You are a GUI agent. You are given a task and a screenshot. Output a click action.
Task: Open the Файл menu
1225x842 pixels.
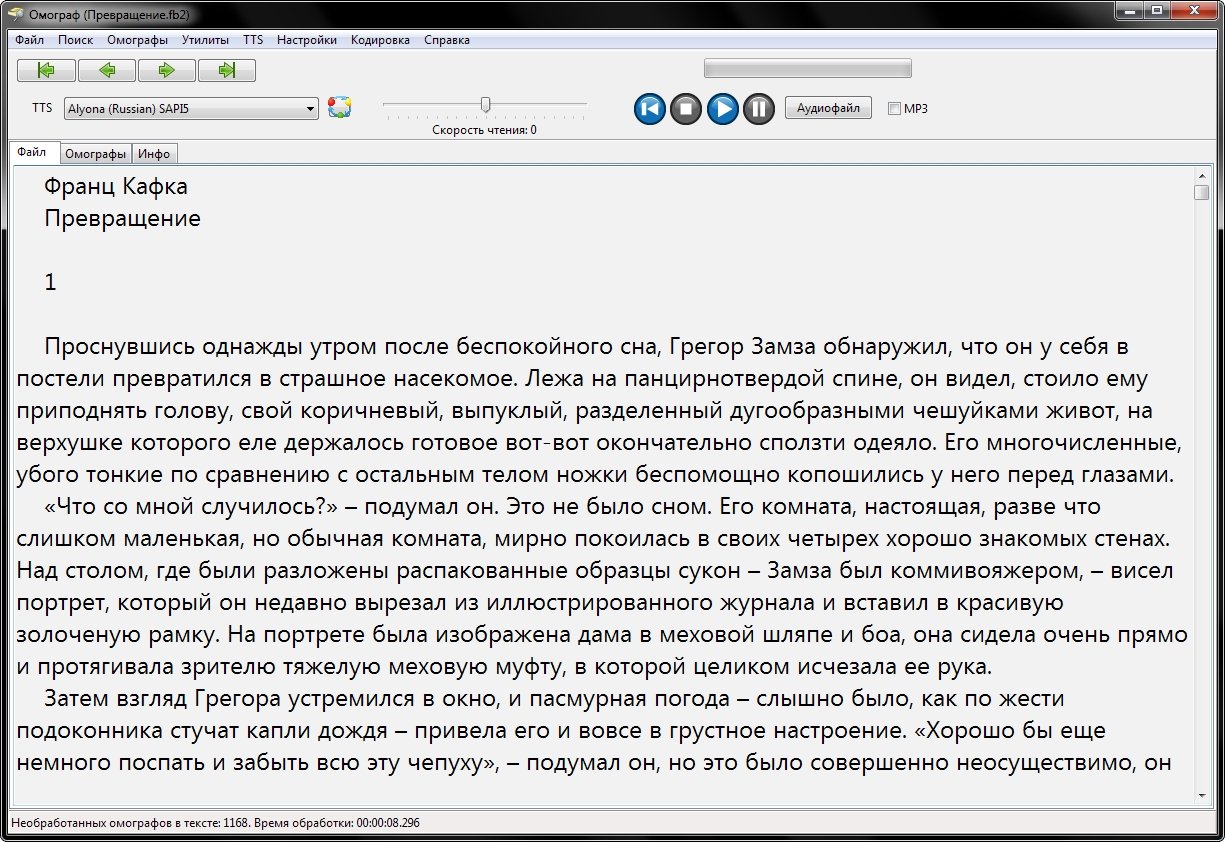point(30,40)
